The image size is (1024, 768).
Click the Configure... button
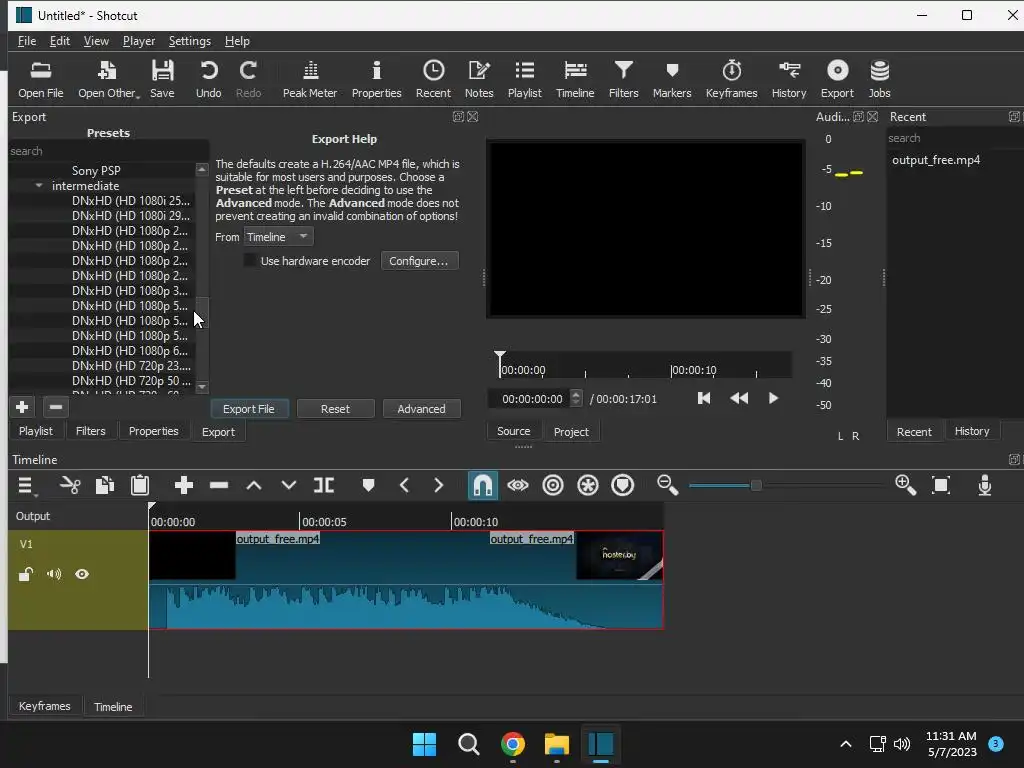(x=419, y=261)
